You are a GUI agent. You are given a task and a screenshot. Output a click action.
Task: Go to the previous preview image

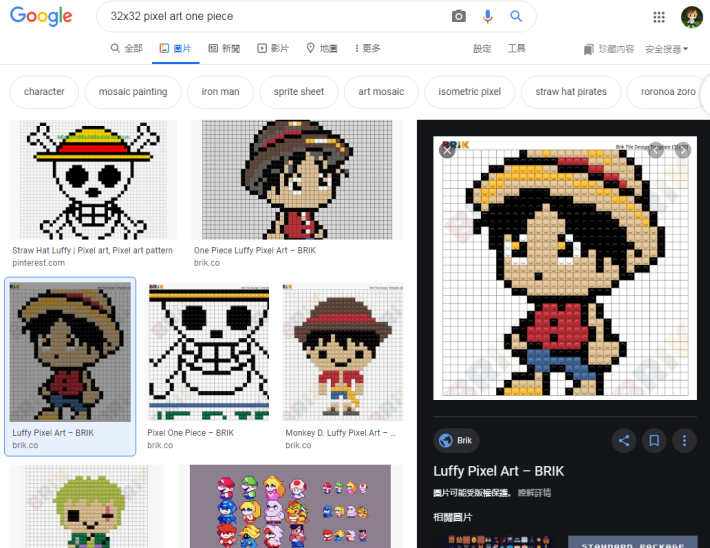(655, 150)
